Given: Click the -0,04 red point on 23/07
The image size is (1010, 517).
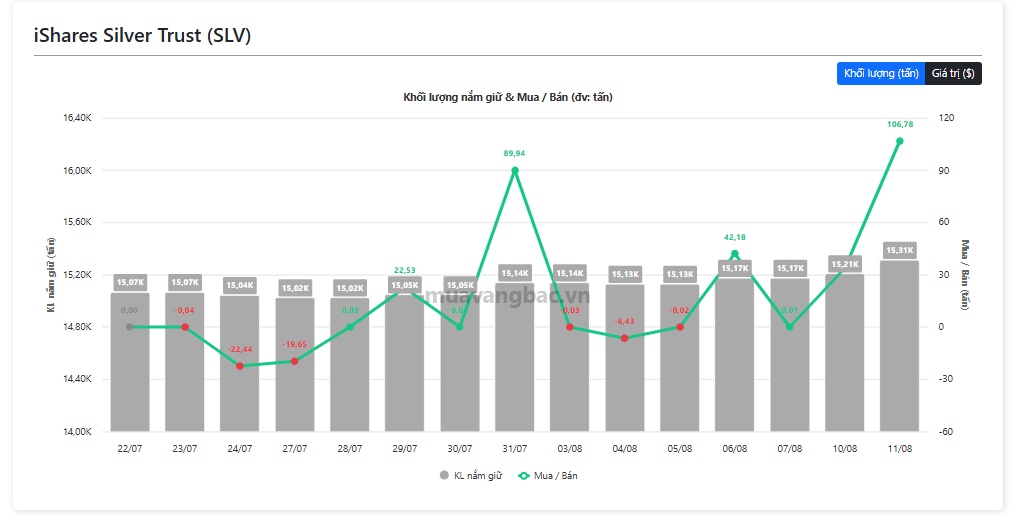Looking at the screenshot, I should 185,327.
